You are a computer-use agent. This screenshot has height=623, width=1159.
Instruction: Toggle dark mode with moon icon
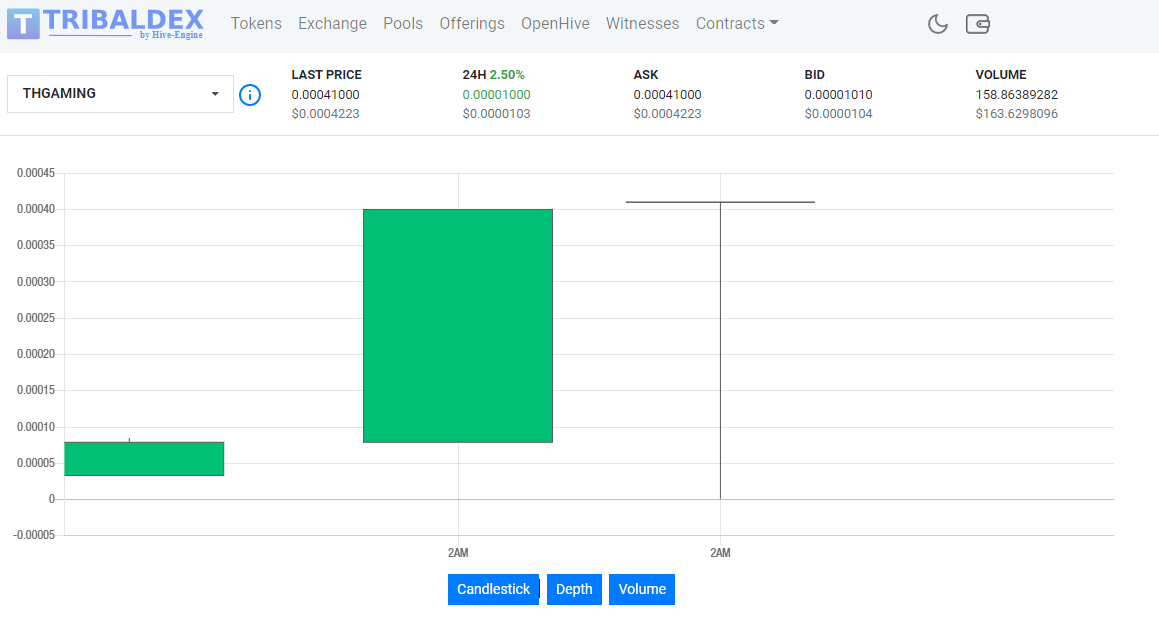point(937,24)
